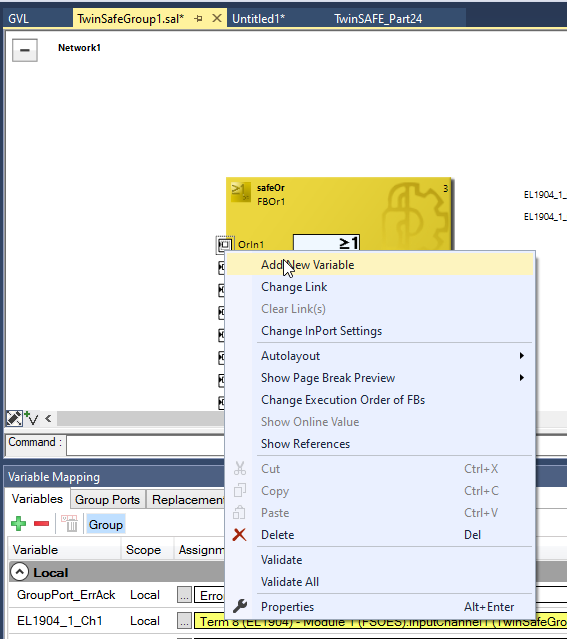
Task: Click the wrench Properties icon
Action: (240, 607)
